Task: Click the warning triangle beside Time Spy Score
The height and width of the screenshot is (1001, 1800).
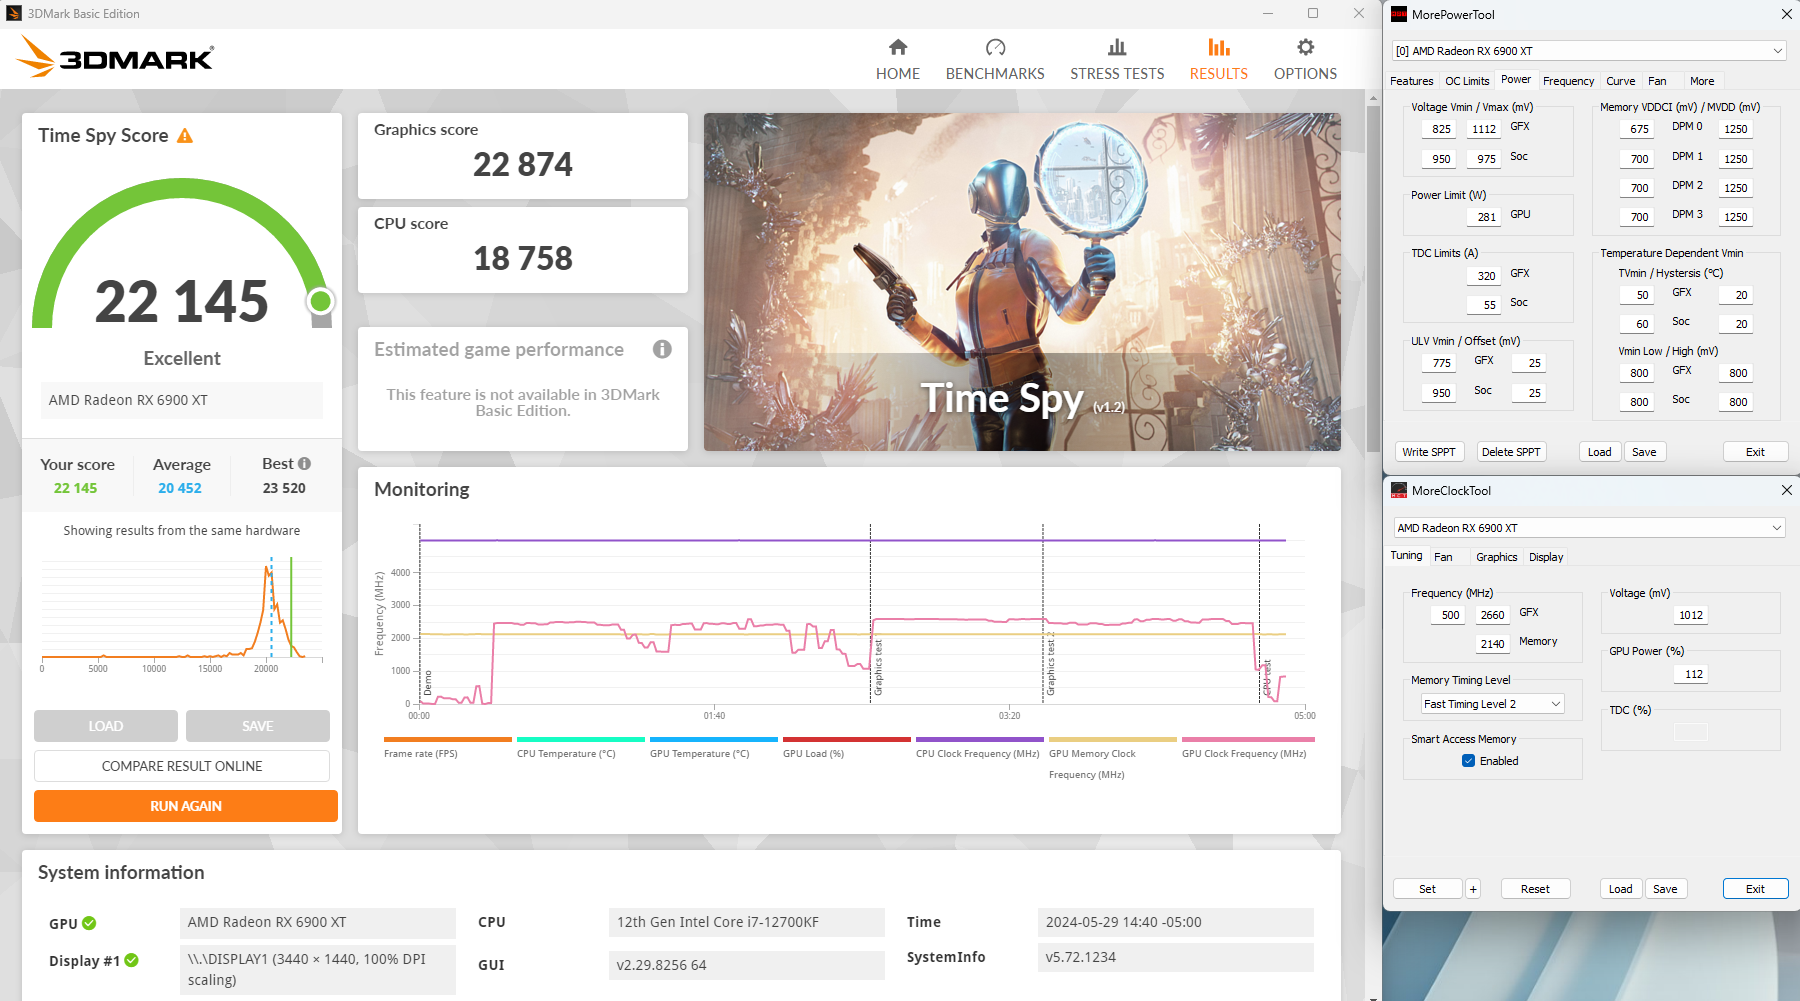Action: click(x=184, y=135)
